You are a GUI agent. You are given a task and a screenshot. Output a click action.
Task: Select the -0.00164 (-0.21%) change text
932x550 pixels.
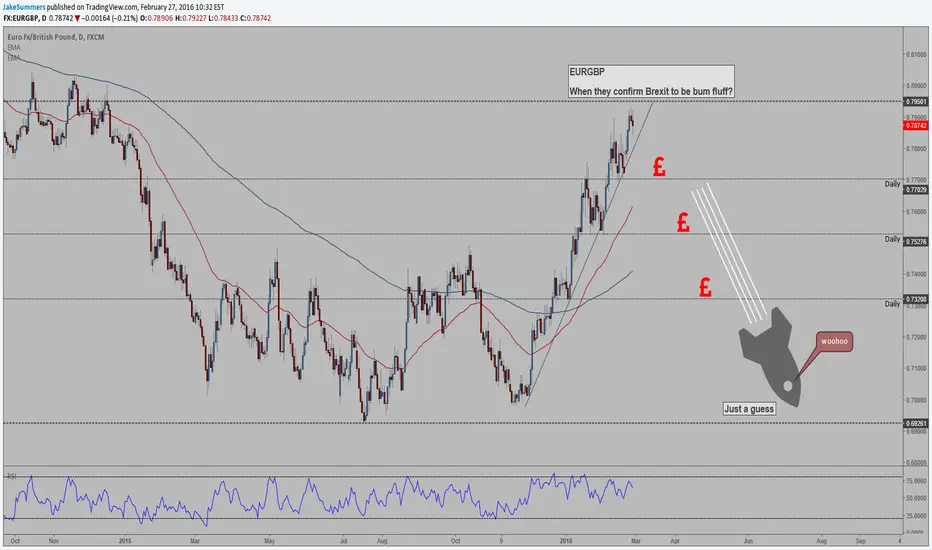click(111, 18)
